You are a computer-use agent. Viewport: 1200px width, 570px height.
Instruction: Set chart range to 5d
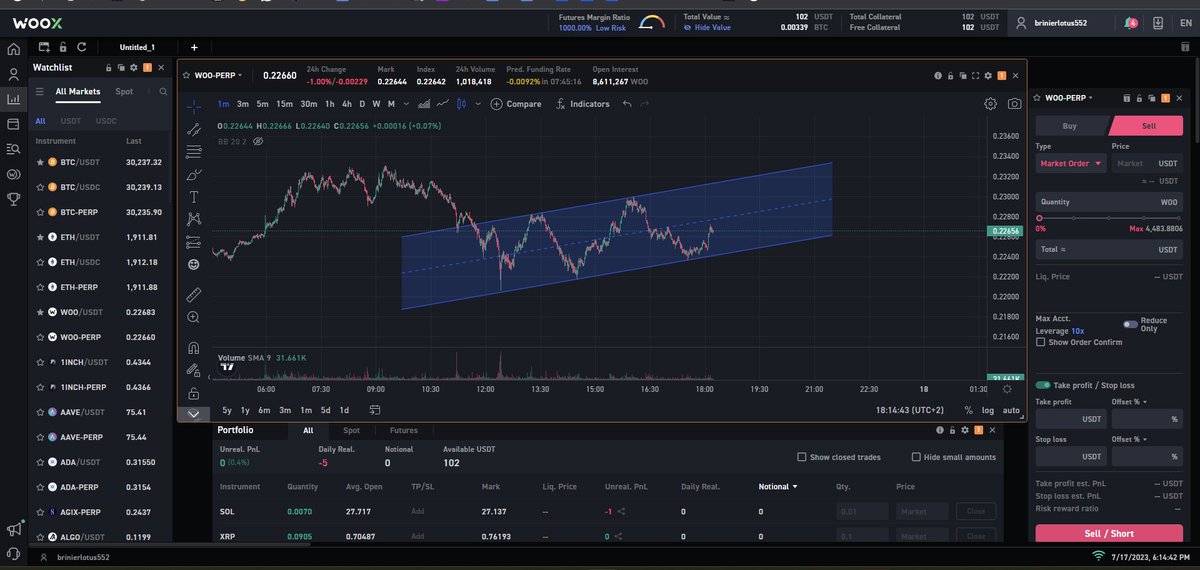coord(326,410)
